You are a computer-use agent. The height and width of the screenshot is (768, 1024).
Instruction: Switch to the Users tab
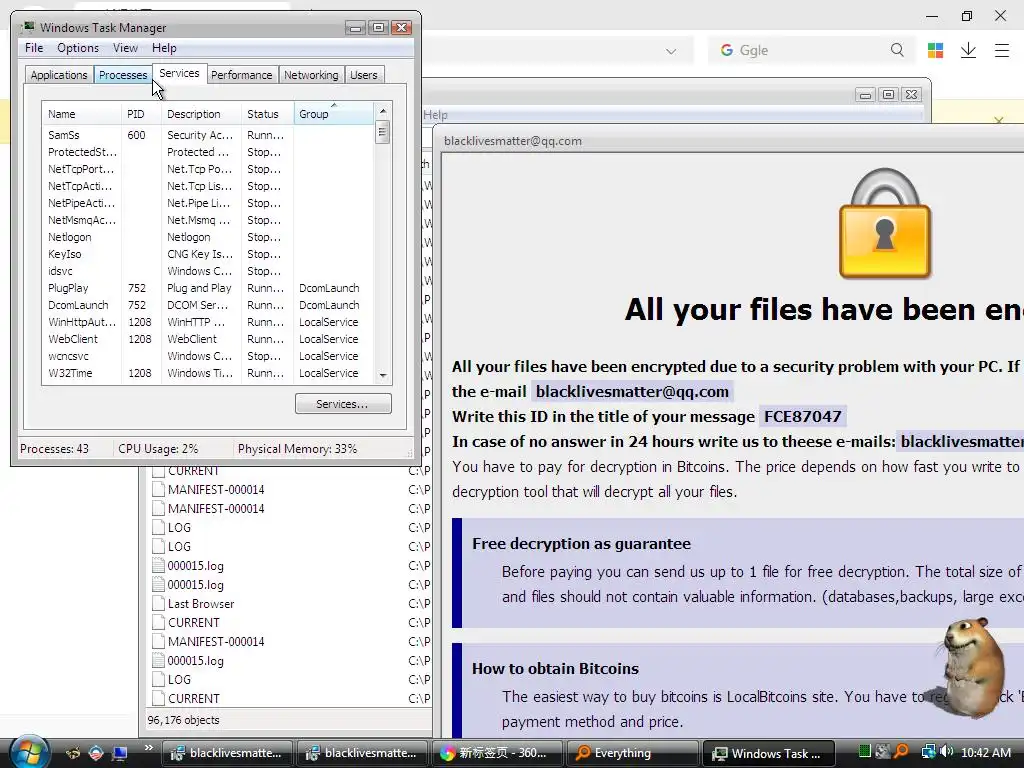pyautogui.click(x=363, y=74)
